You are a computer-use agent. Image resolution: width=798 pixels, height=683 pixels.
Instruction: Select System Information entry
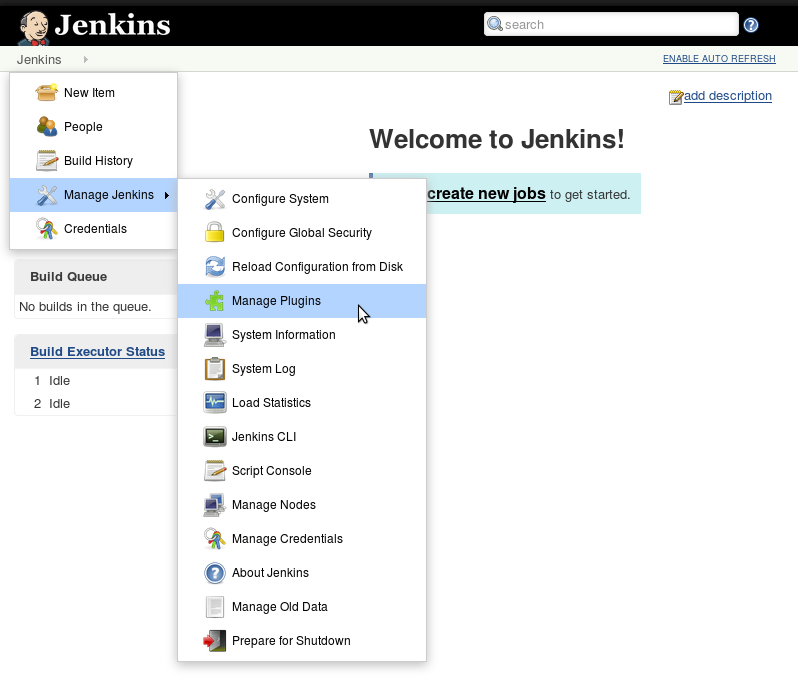click(x=302, y=335)
